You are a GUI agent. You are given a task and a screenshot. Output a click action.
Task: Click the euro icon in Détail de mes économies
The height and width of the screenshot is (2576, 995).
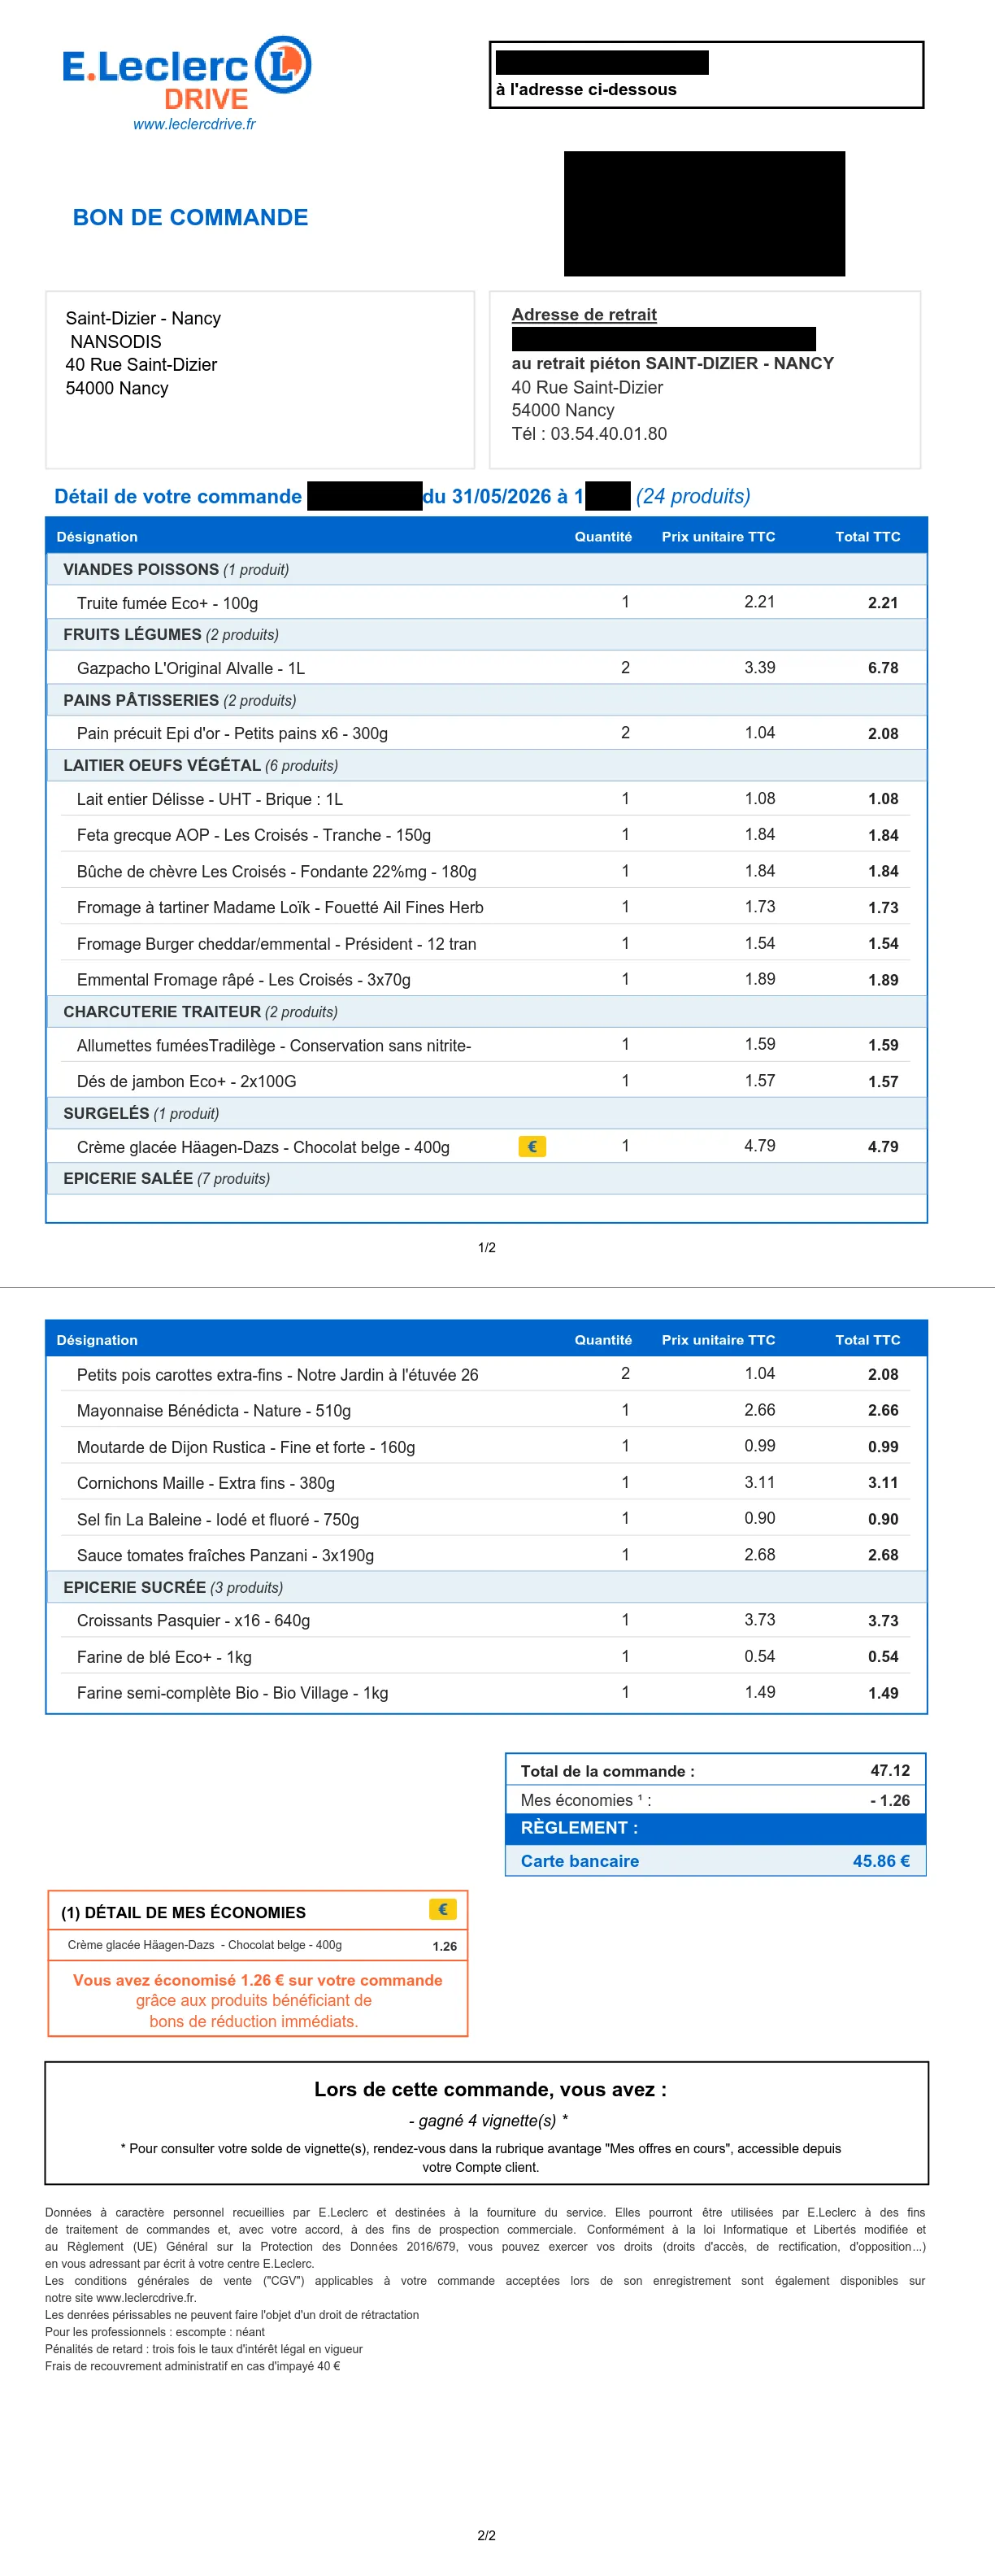click(x=443, y=1909)
